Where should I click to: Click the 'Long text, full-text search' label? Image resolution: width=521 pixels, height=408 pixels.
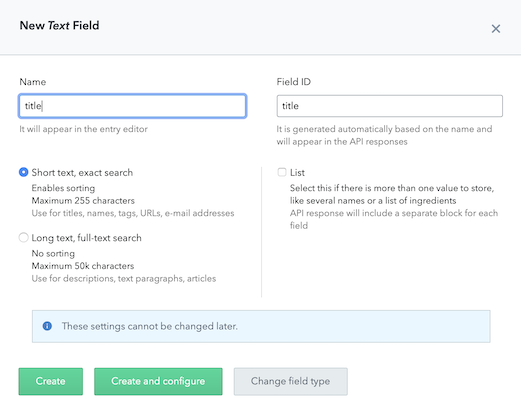[x=86, y=238]
